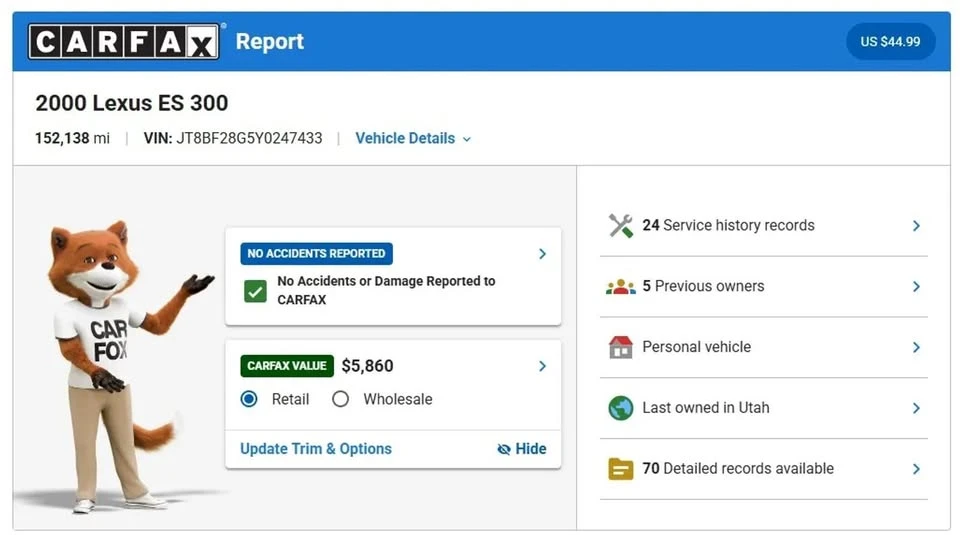Open the CARFAX value chevron
960x535 pixels.
tap(542, 366)
